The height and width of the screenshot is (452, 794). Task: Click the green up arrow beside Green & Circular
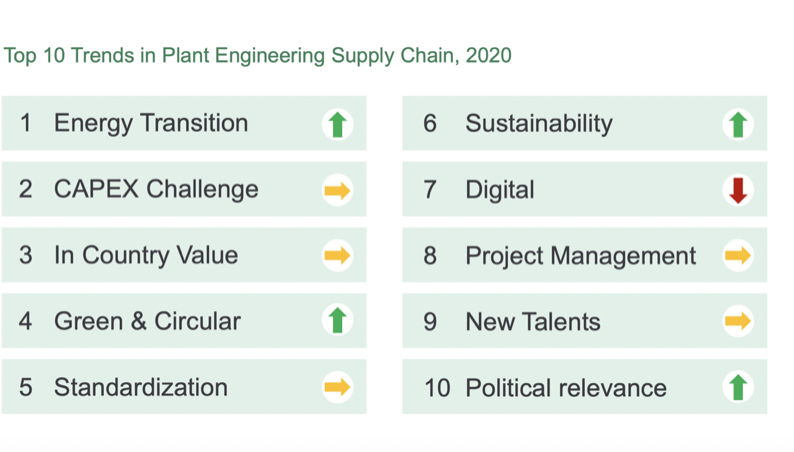[338, 321]
